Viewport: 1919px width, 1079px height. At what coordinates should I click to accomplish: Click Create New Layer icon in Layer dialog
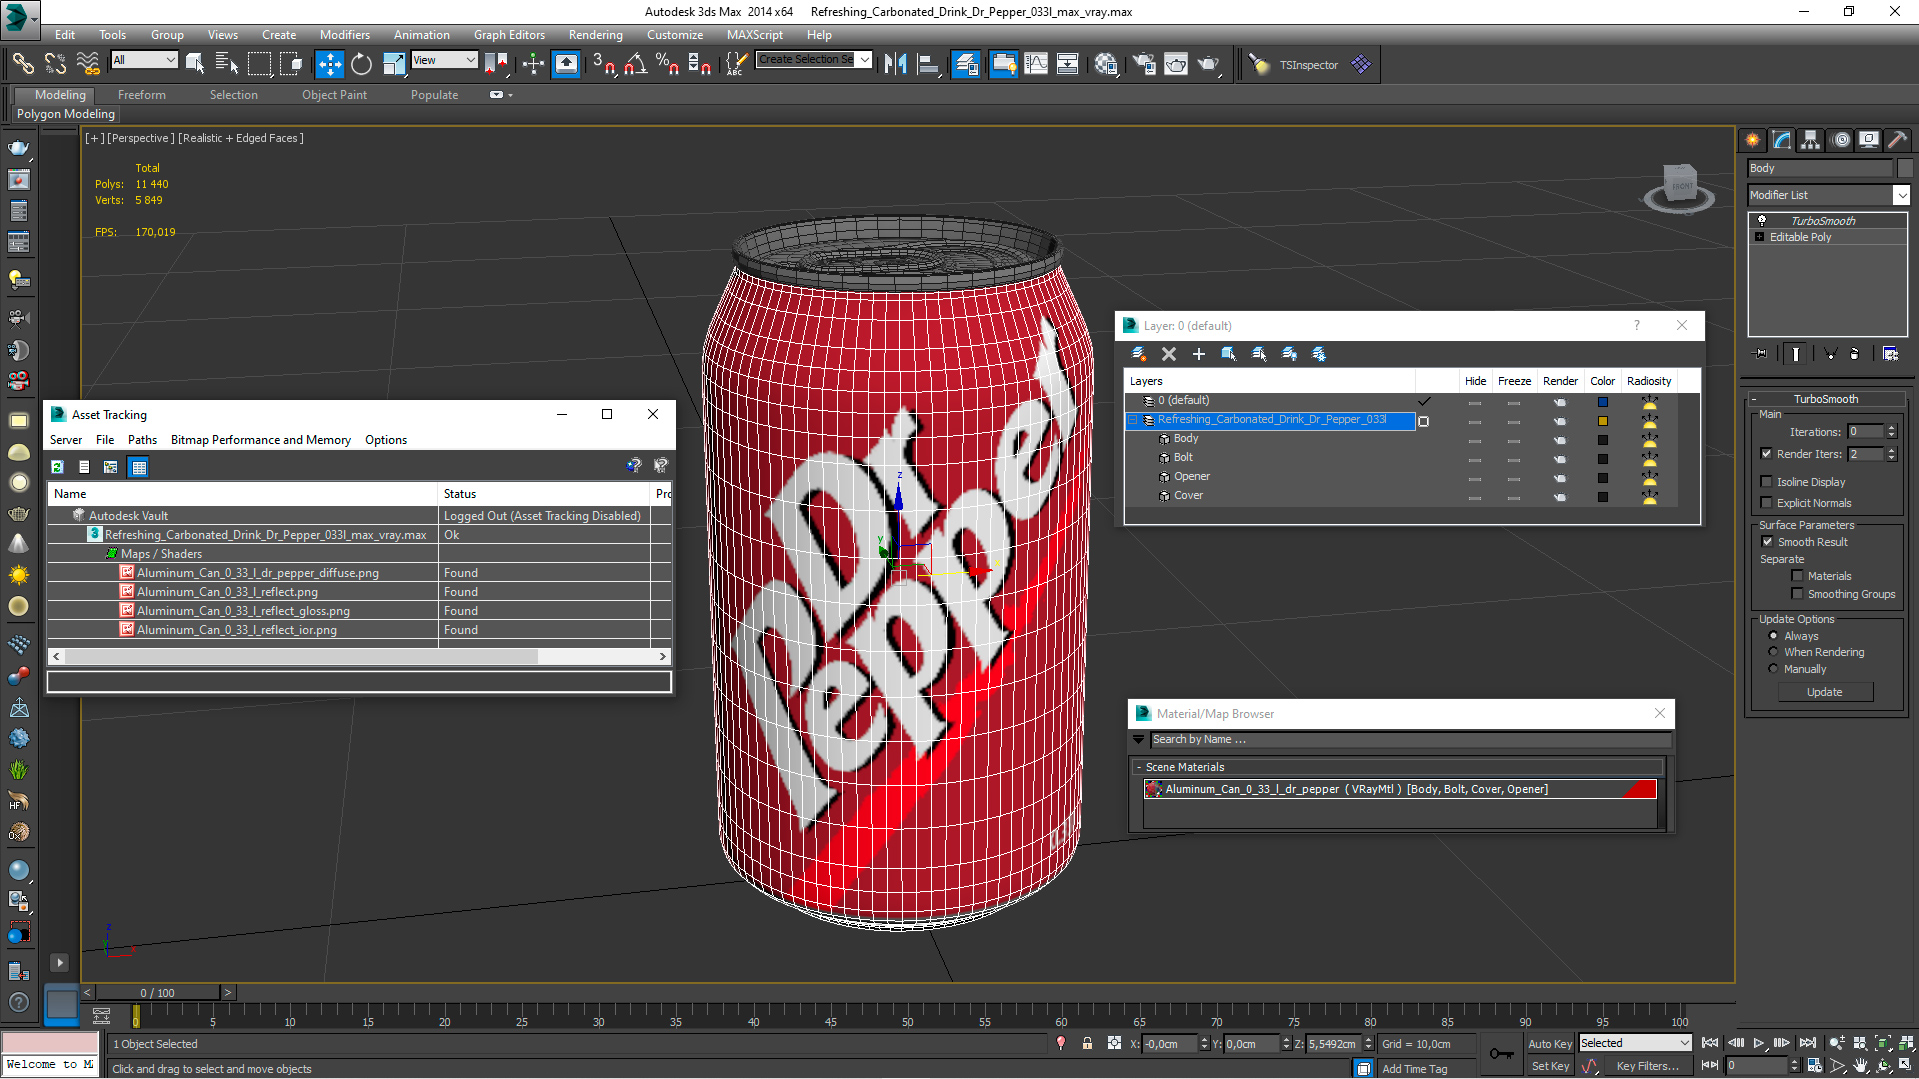[1138, 354]
